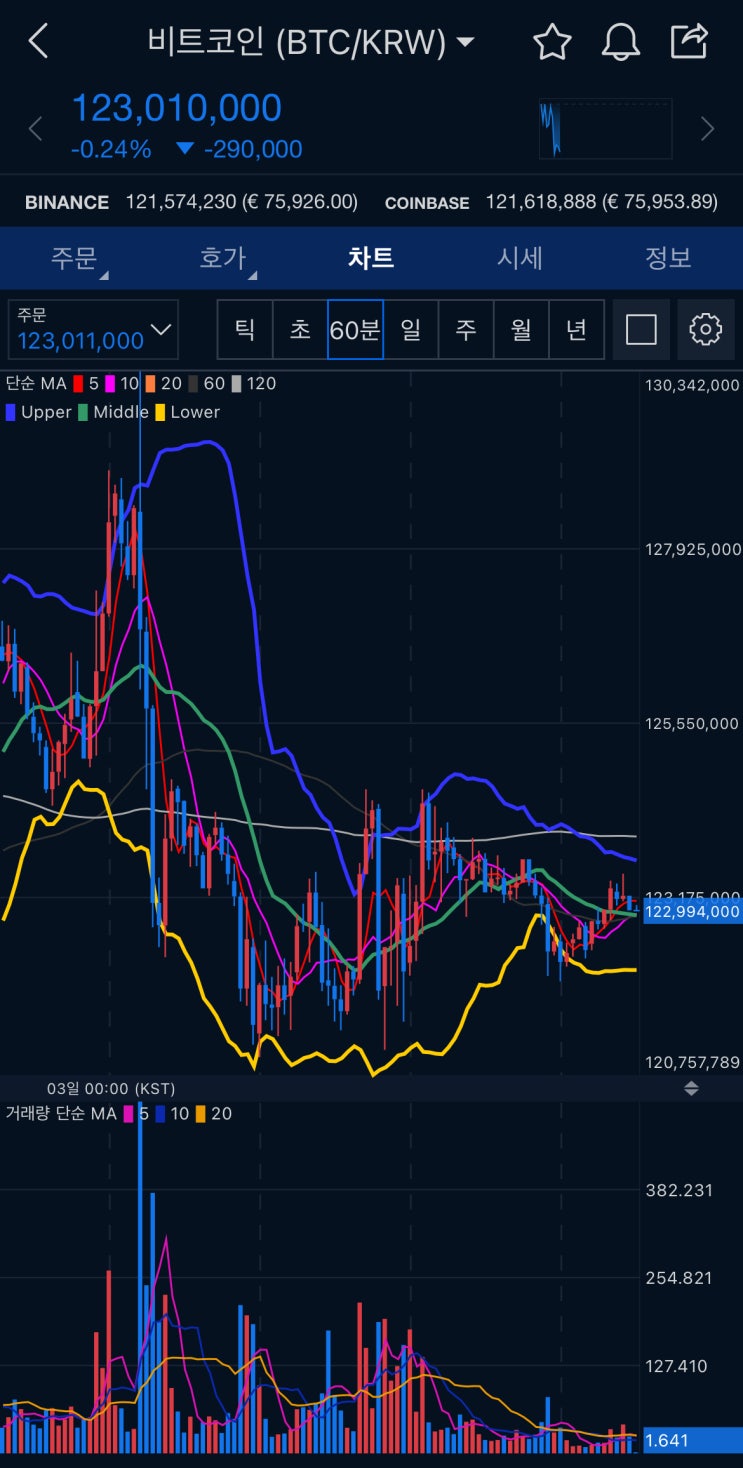Tap the back arrow icon
The width and height of the screenshot is (743, 1468).
[38, 42]
